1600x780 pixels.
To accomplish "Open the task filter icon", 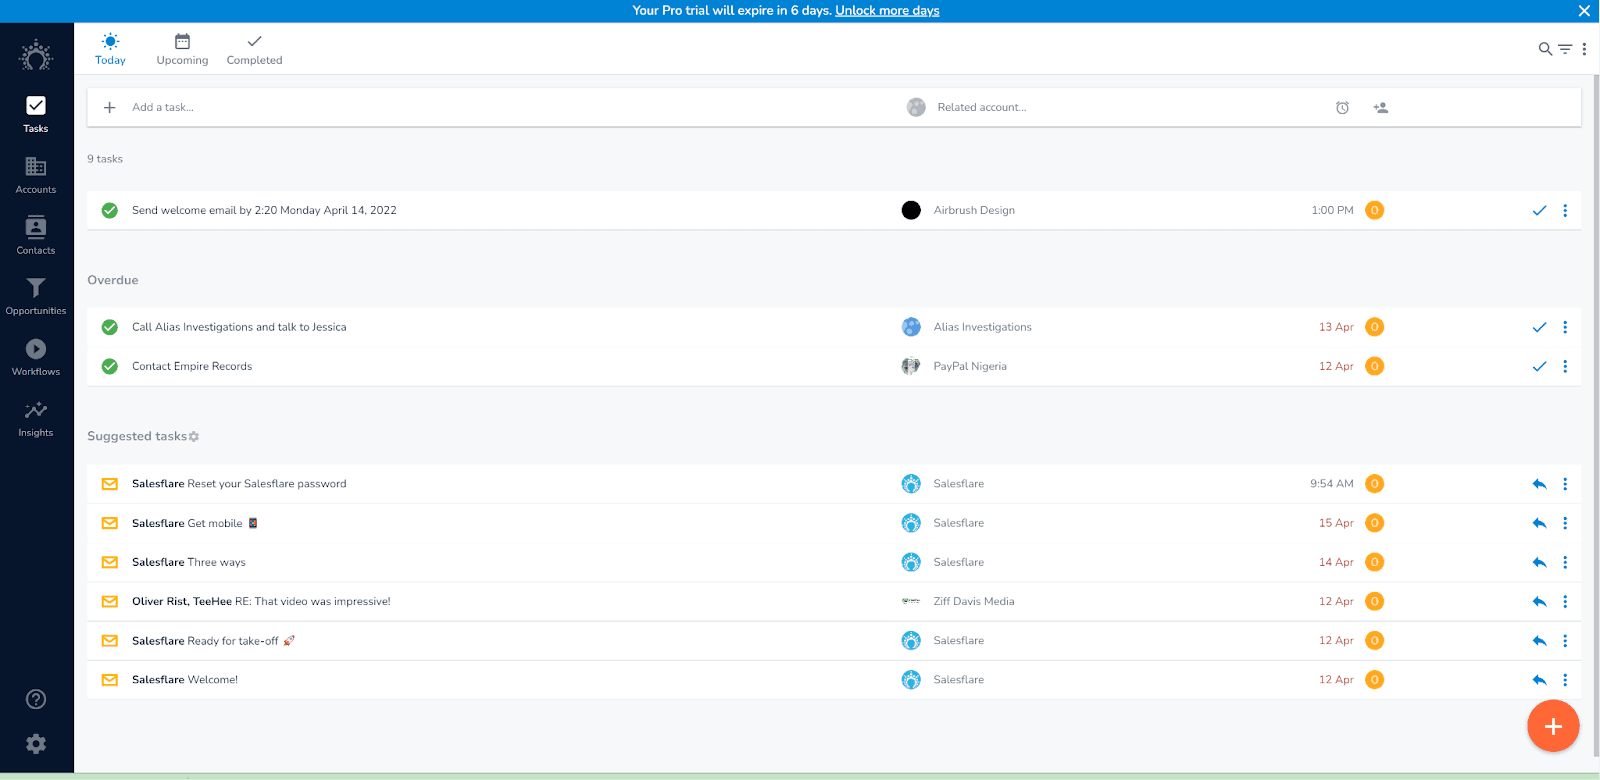I will pos(1565,49).
